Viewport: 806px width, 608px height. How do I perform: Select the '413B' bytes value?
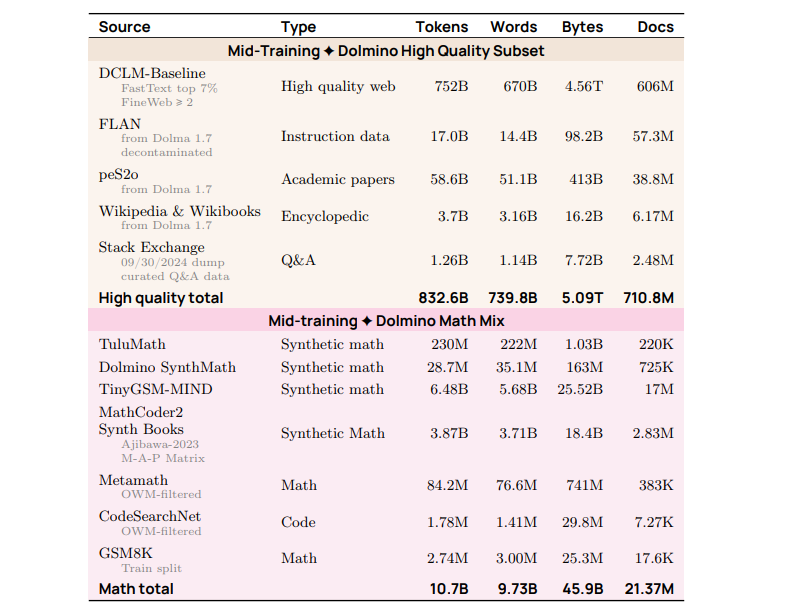[x=585, y=179]
